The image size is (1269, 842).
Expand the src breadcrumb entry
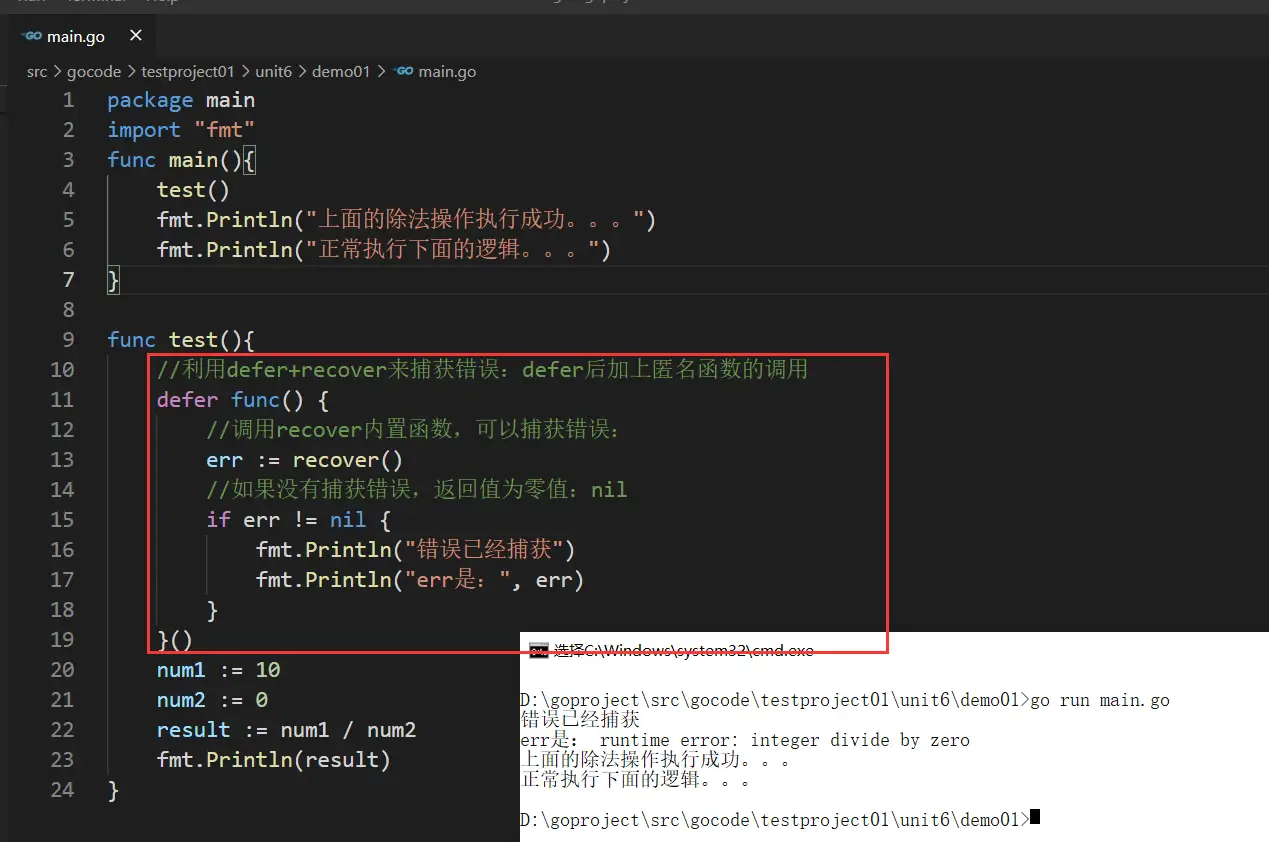[36, 71]
